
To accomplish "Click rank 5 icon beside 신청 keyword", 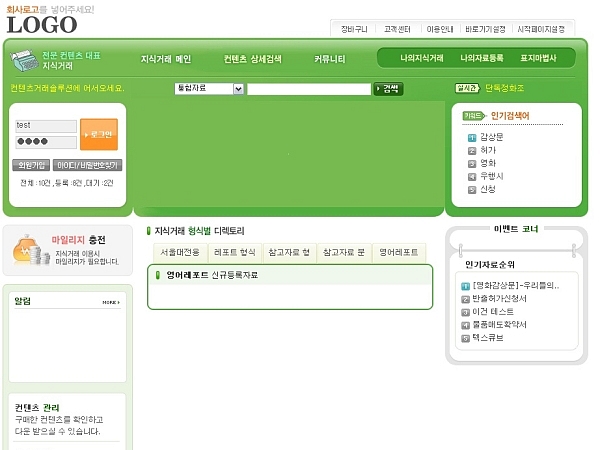I will tap(472, 189).
